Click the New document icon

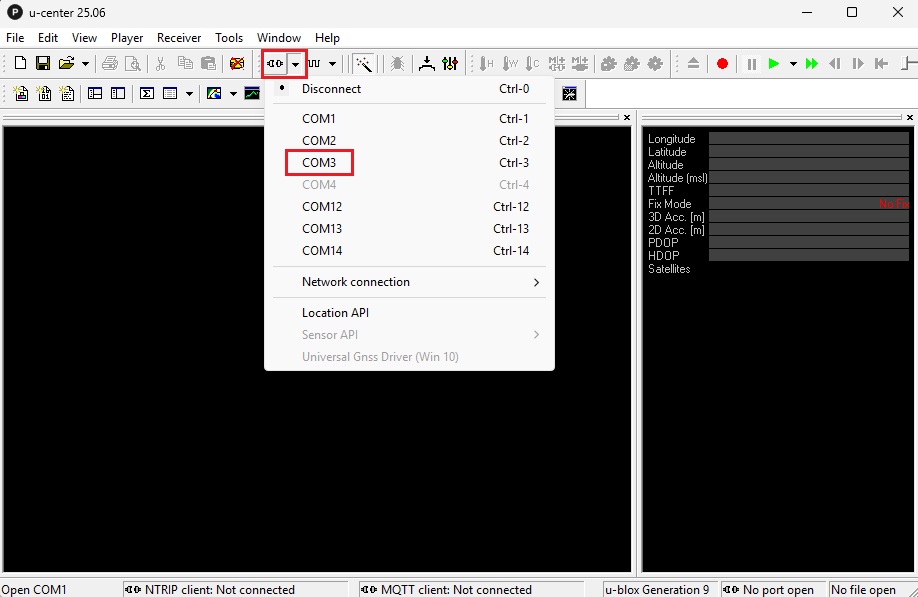click(20, 63)
